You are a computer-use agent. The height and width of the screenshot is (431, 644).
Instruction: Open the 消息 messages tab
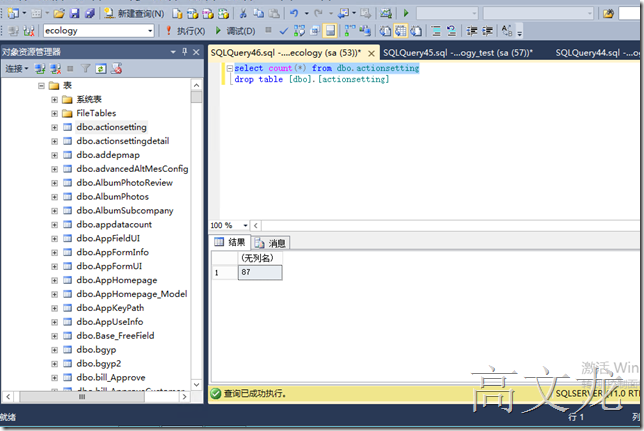[x=271, y=243]
